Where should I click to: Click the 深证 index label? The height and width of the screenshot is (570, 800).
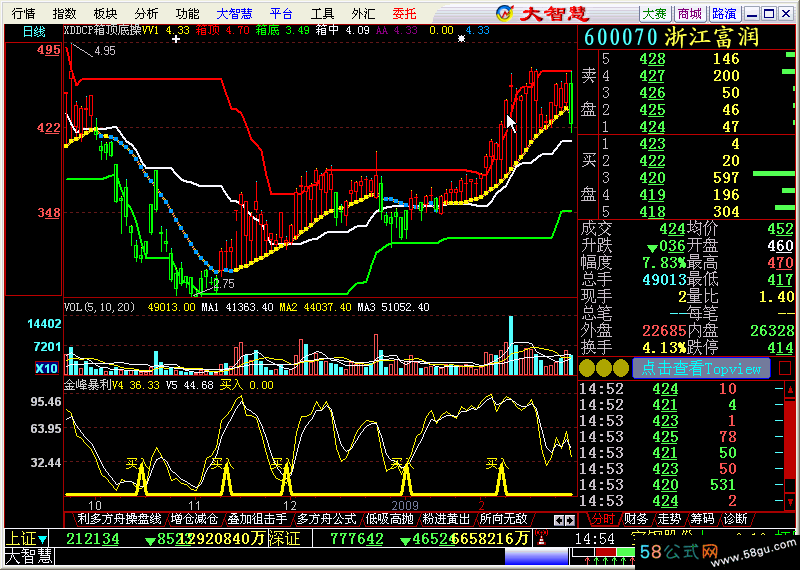pyautogui.click(x=284, y=539)
